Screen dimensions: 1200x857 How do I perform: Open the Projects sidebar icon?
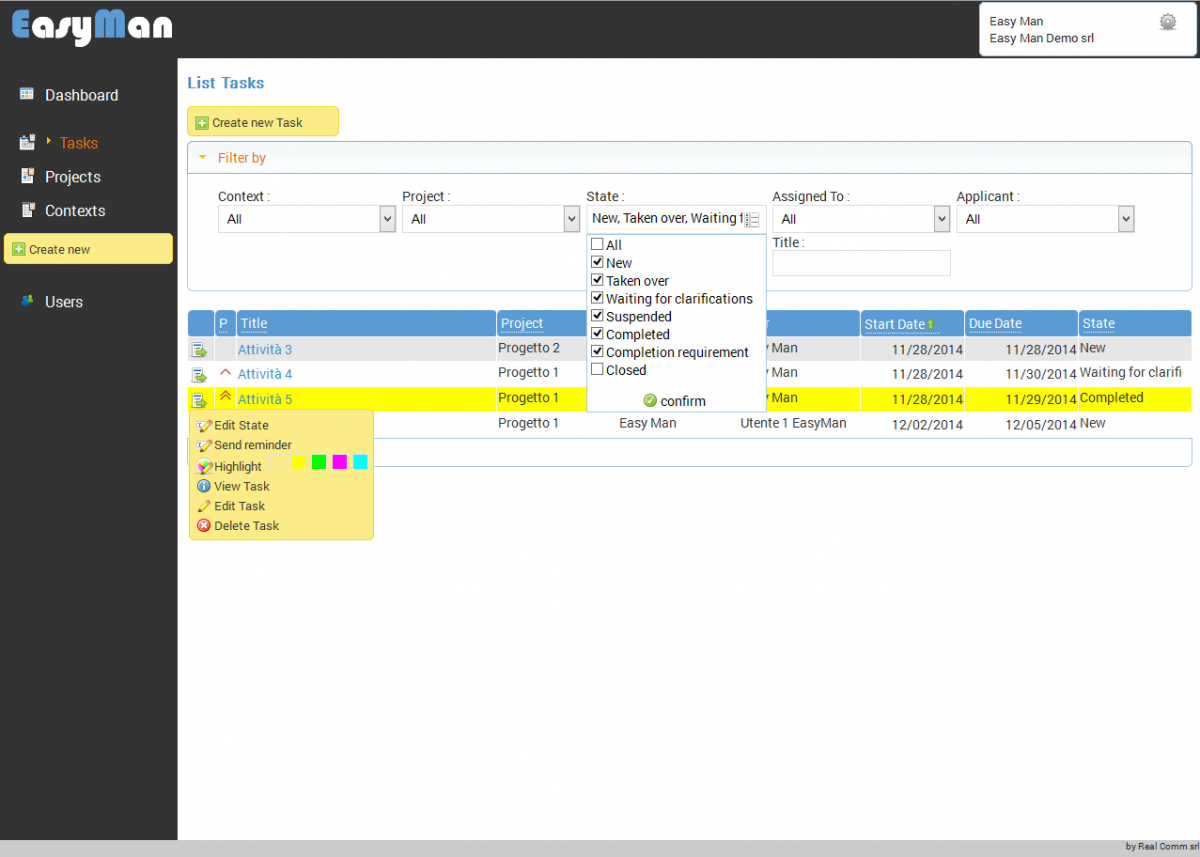[27, 176]
